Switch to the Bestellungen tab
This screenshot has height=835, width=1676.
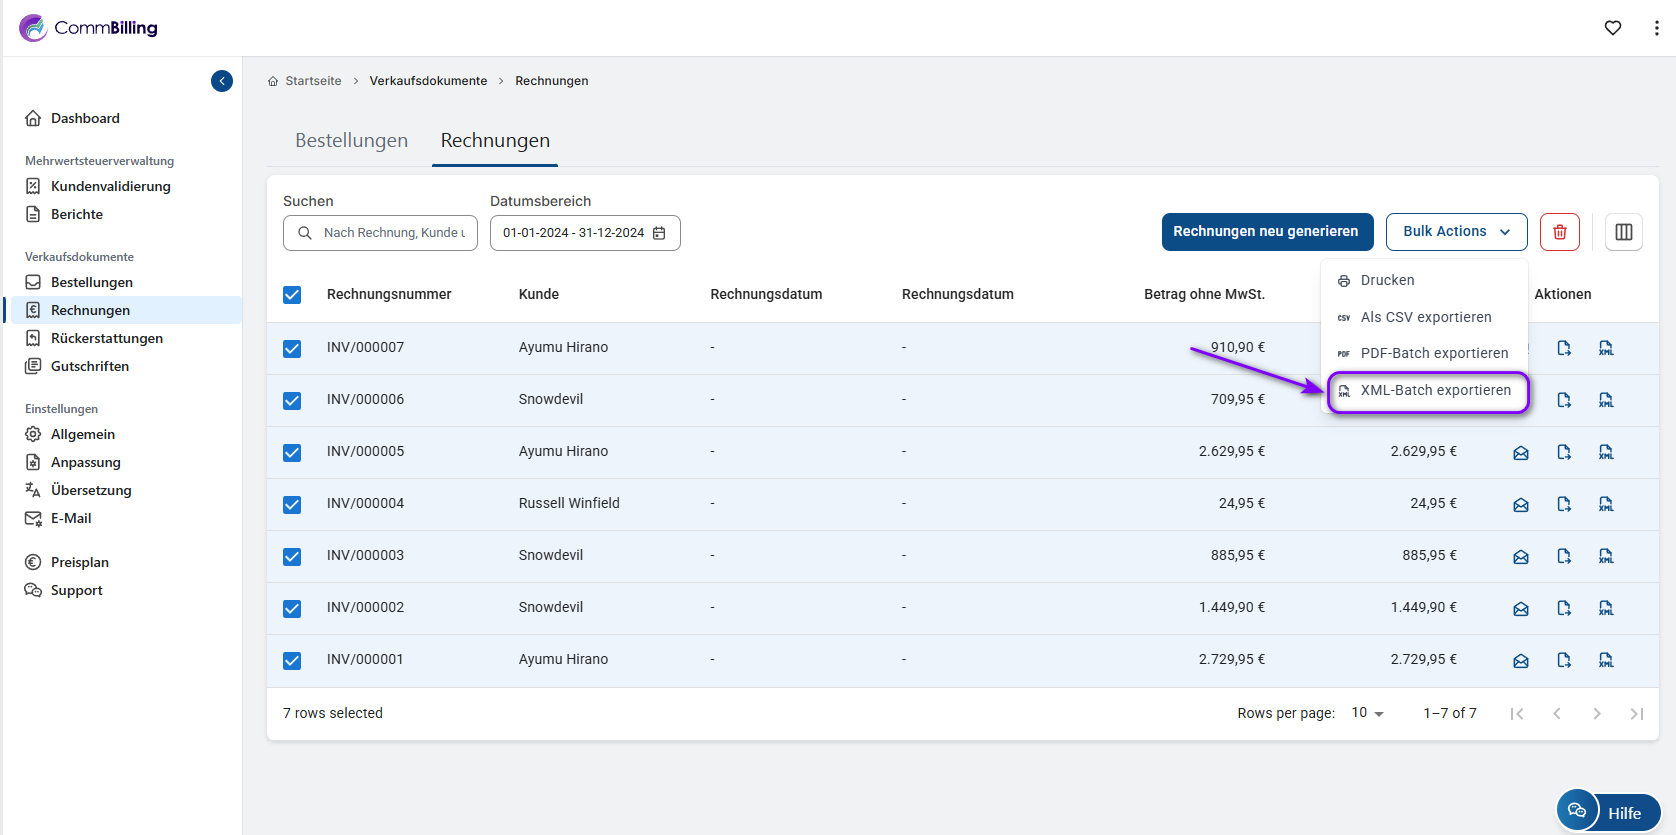point(351,141)
